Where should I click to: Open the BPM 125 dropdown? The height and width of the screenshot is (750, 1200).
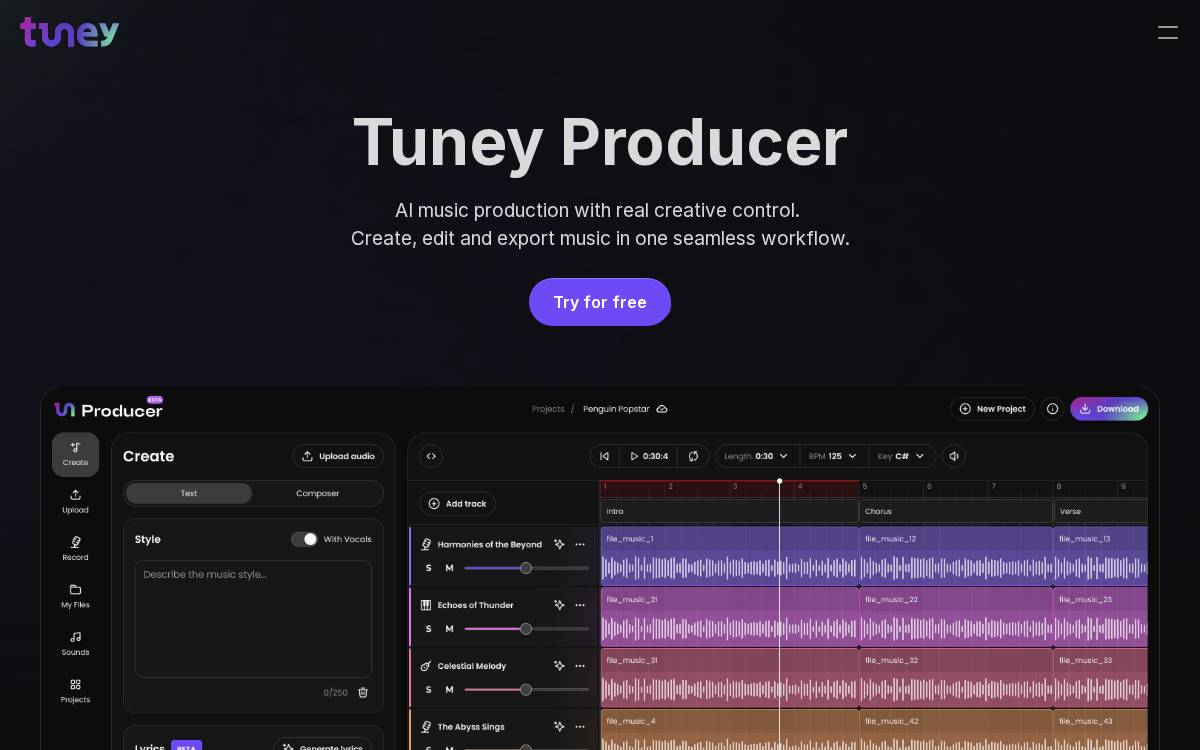pos(833,456)
